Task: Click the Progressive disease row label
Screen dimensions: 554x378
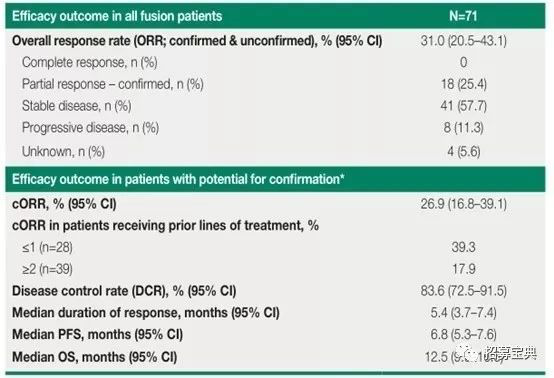Action: click(x=90, y=128)
